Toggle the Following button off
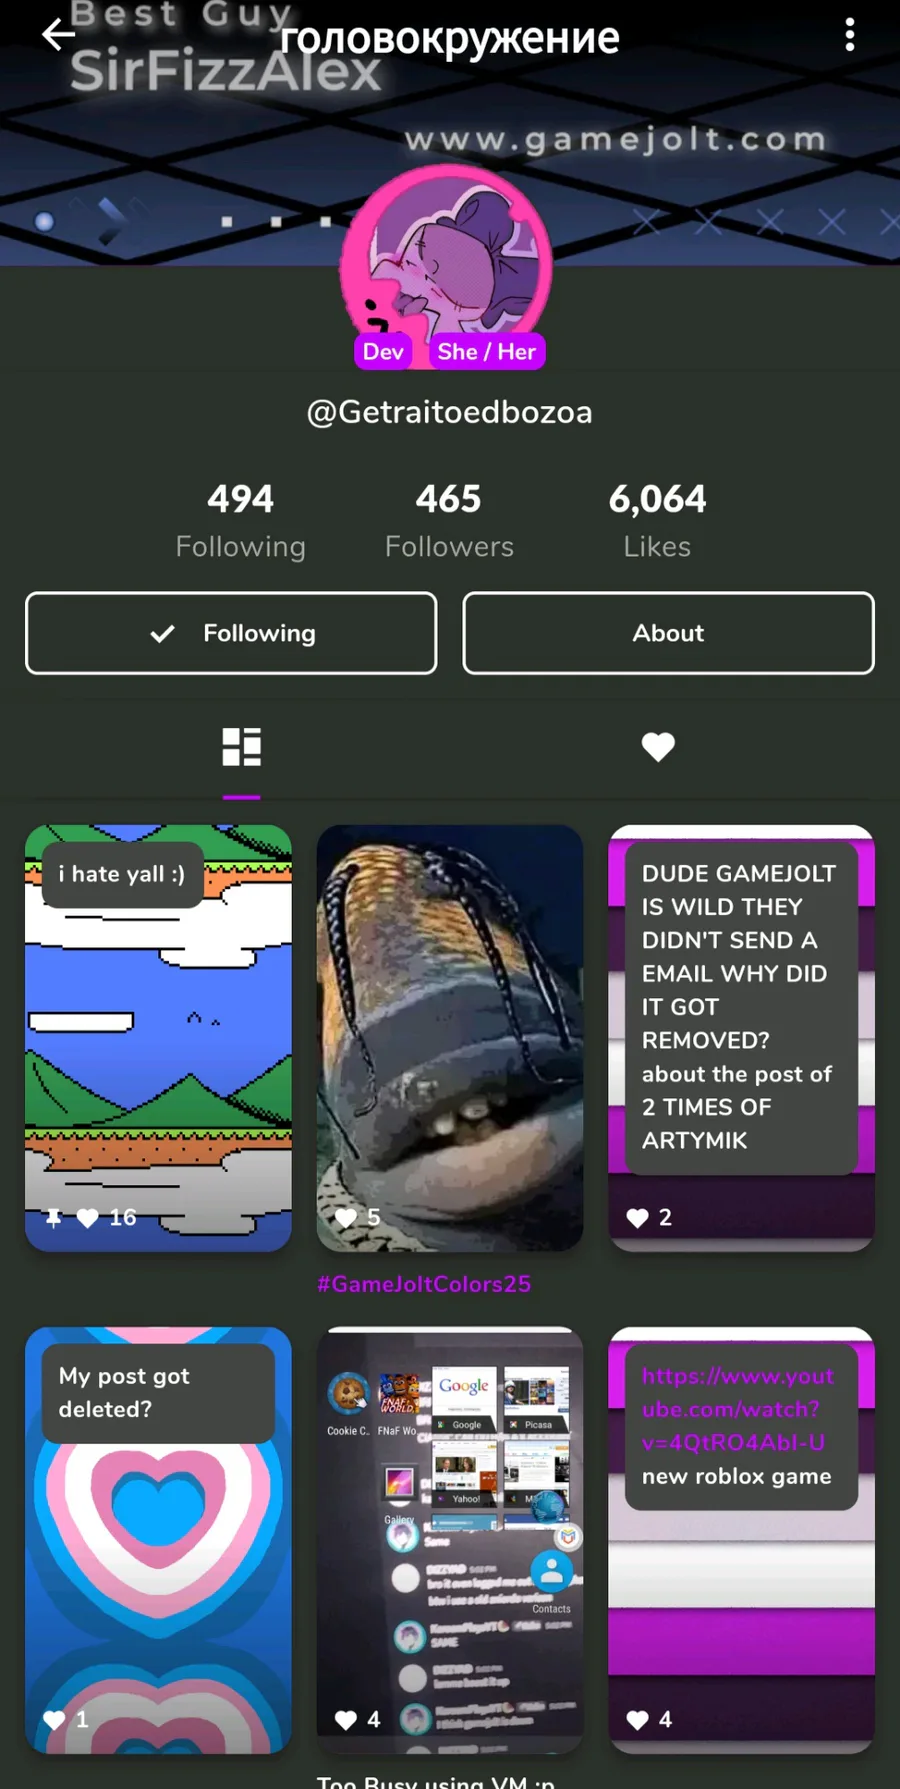The width and height of the screenshot is (900, 1789). pyautogui.click(x=231, y=633)
